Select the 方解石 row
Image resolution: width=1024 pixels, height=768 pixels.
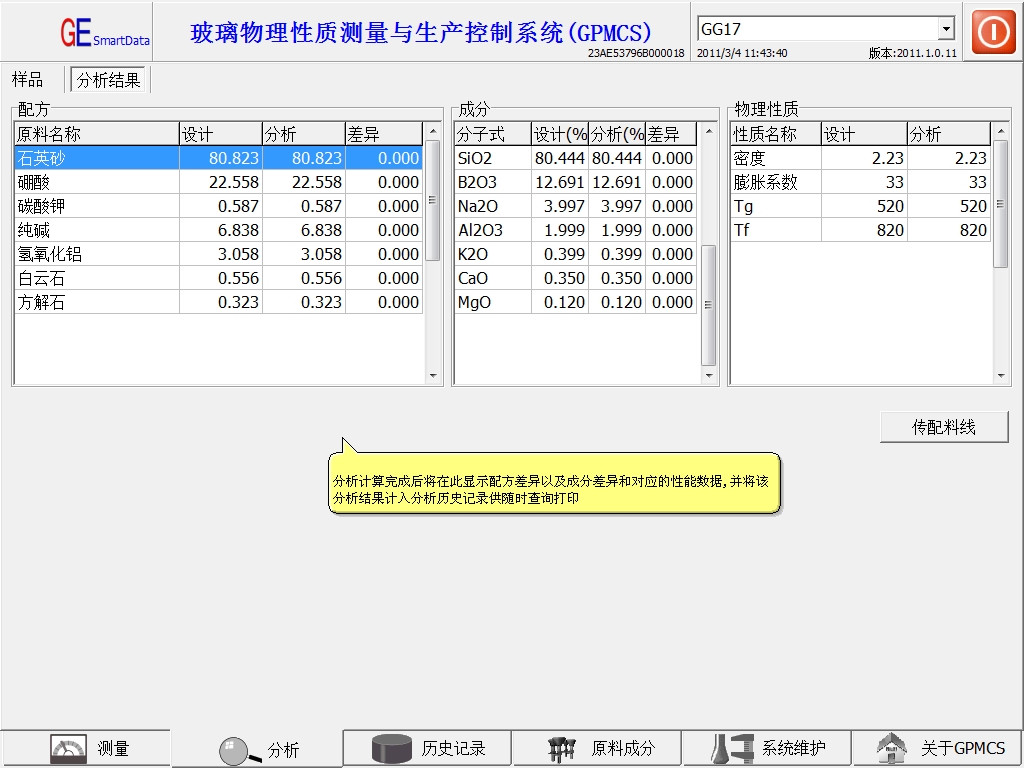219,302
